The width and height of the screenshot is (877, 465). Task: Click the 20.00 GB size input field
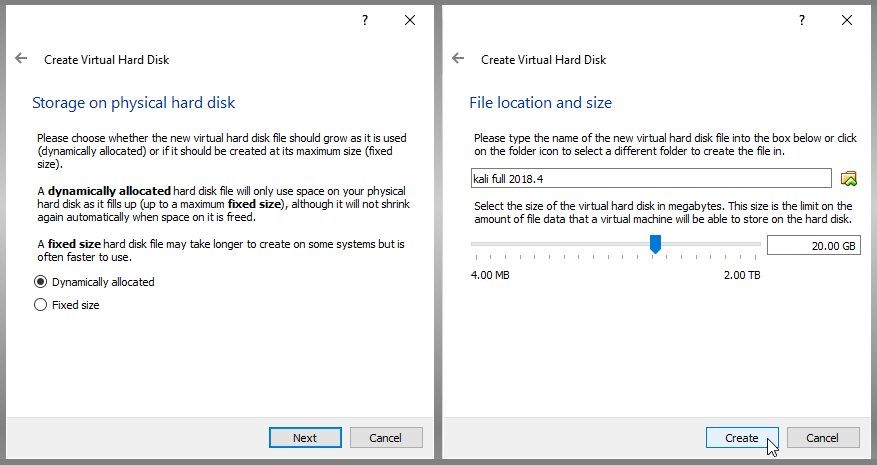813,246
